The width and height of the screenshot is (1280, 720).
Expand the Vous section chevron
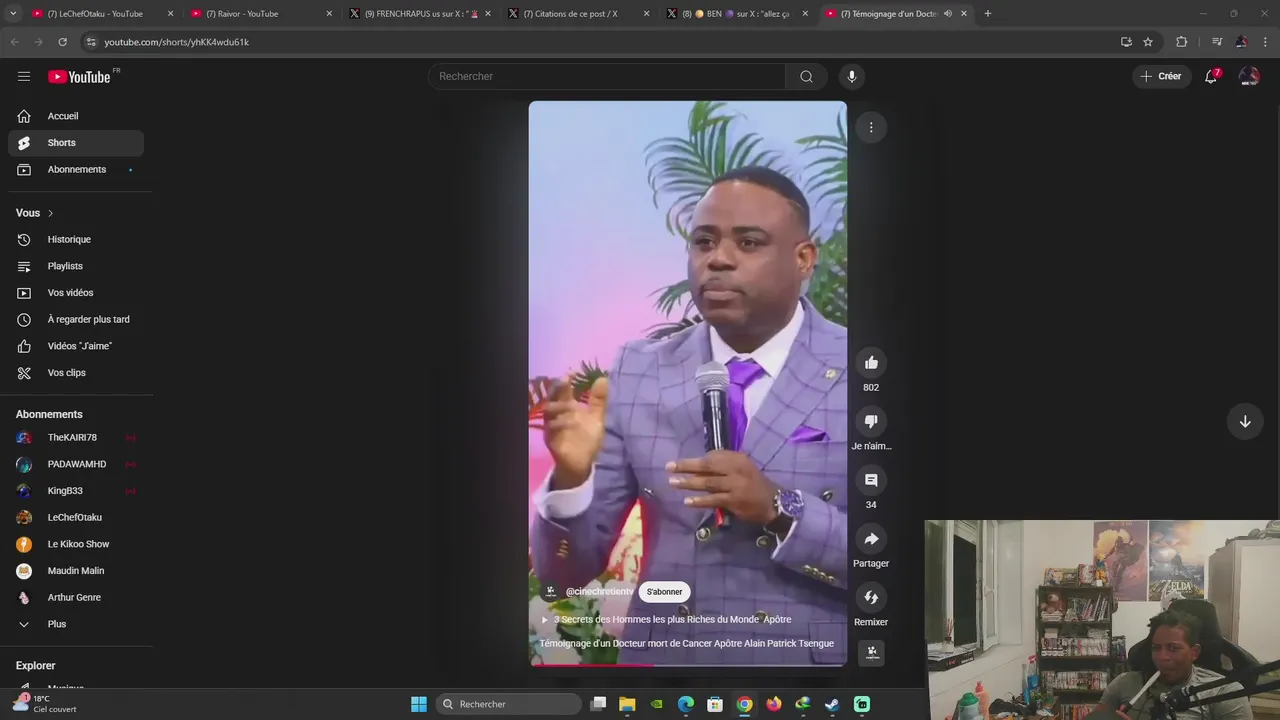pos(50,213)
